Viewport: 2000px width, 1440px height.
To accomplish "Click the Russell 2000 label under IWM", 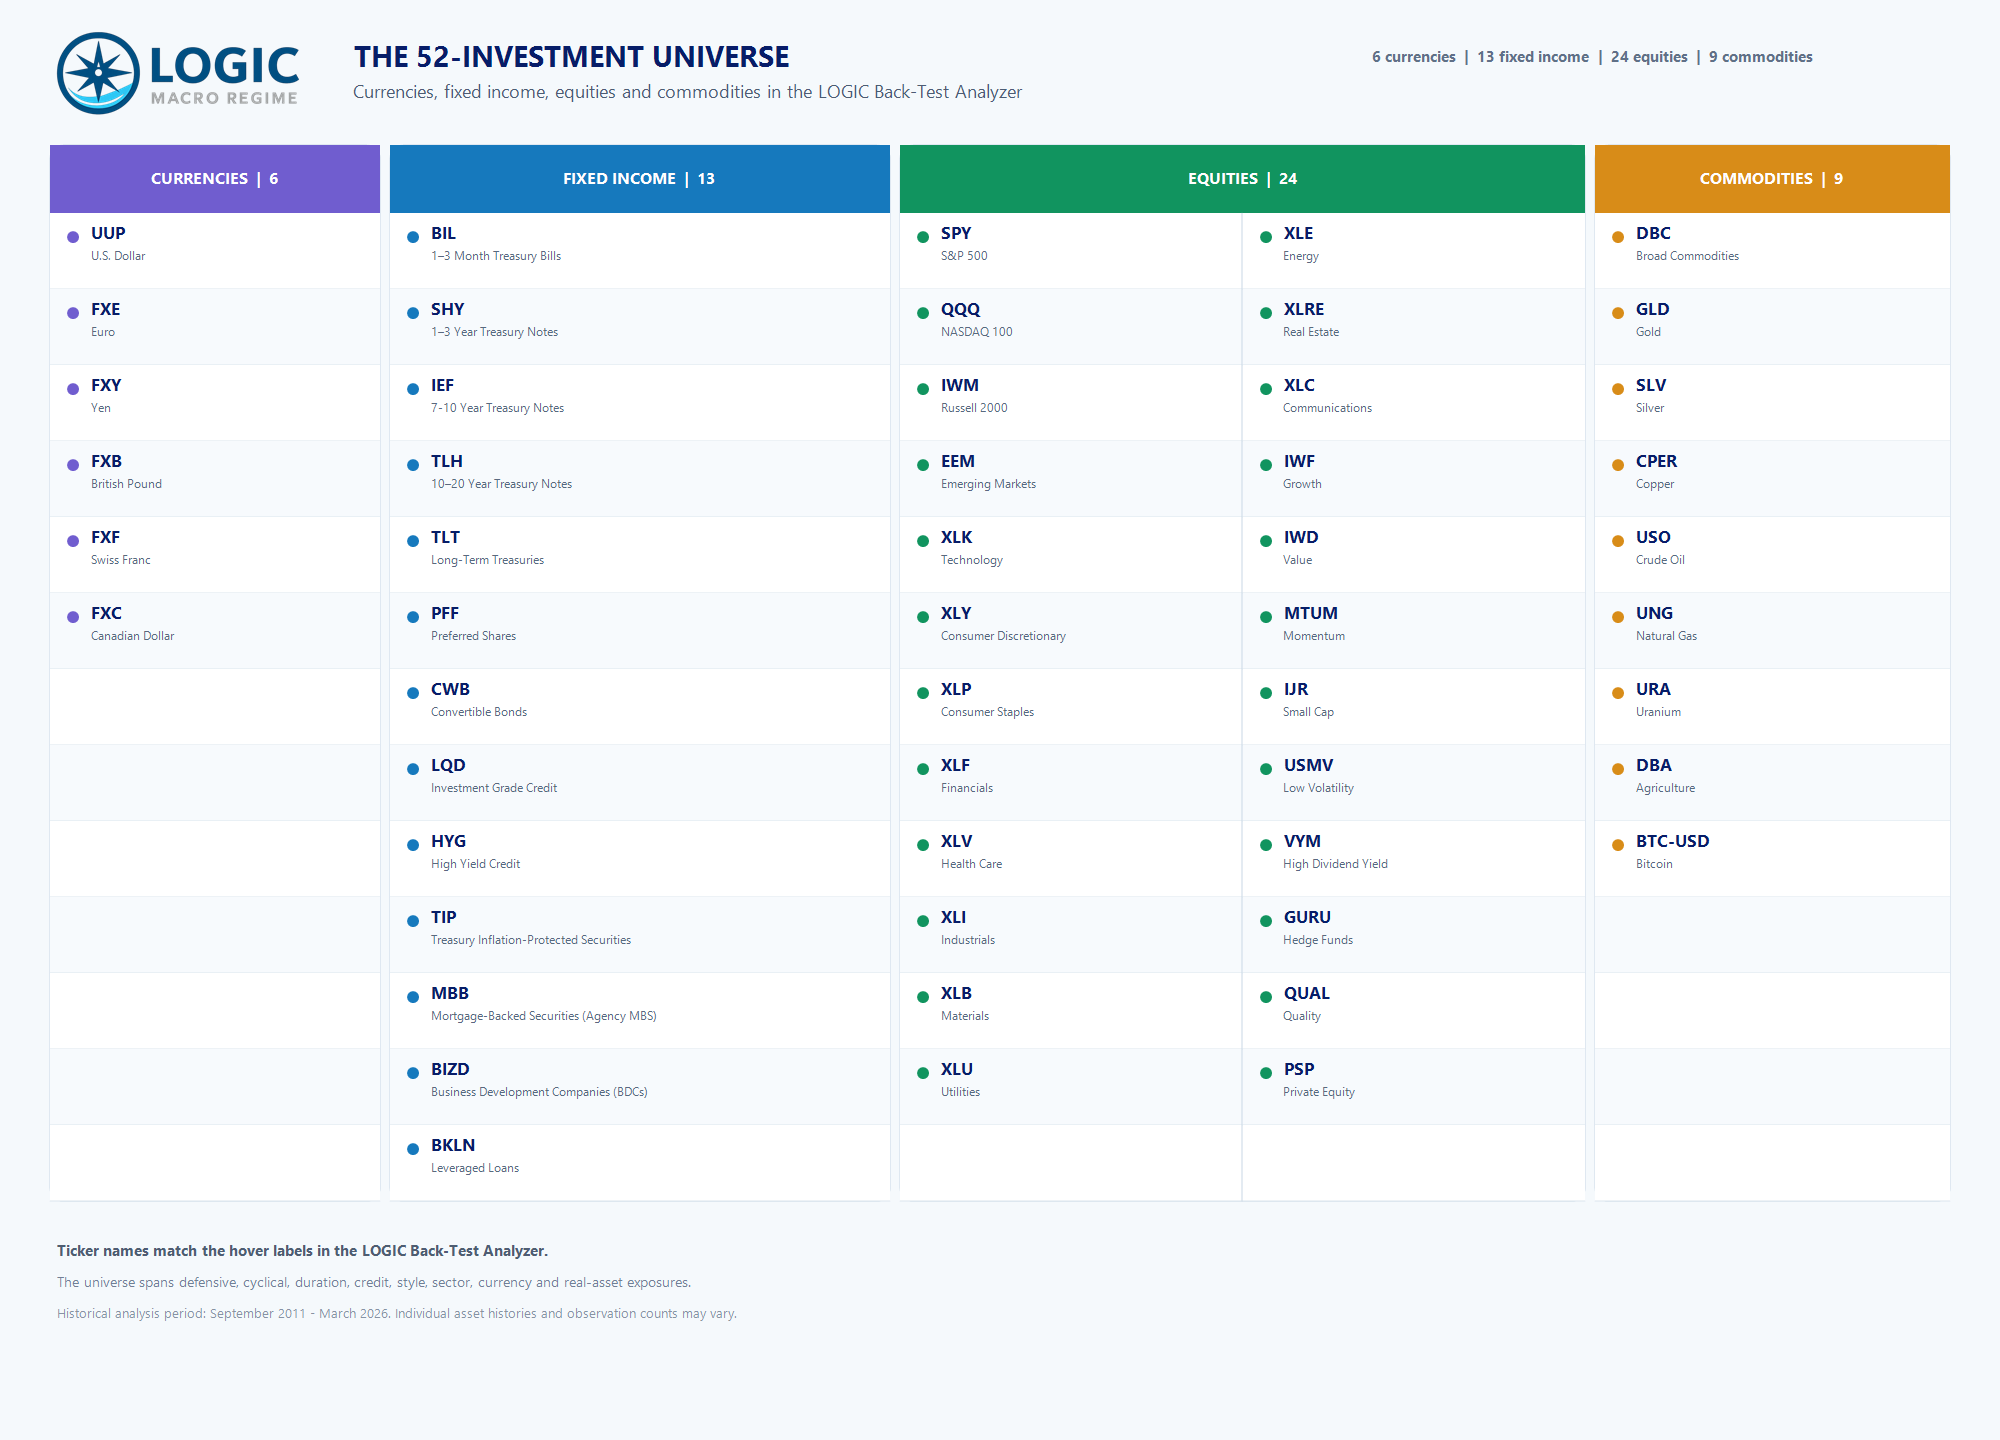I will pos(974,408).
